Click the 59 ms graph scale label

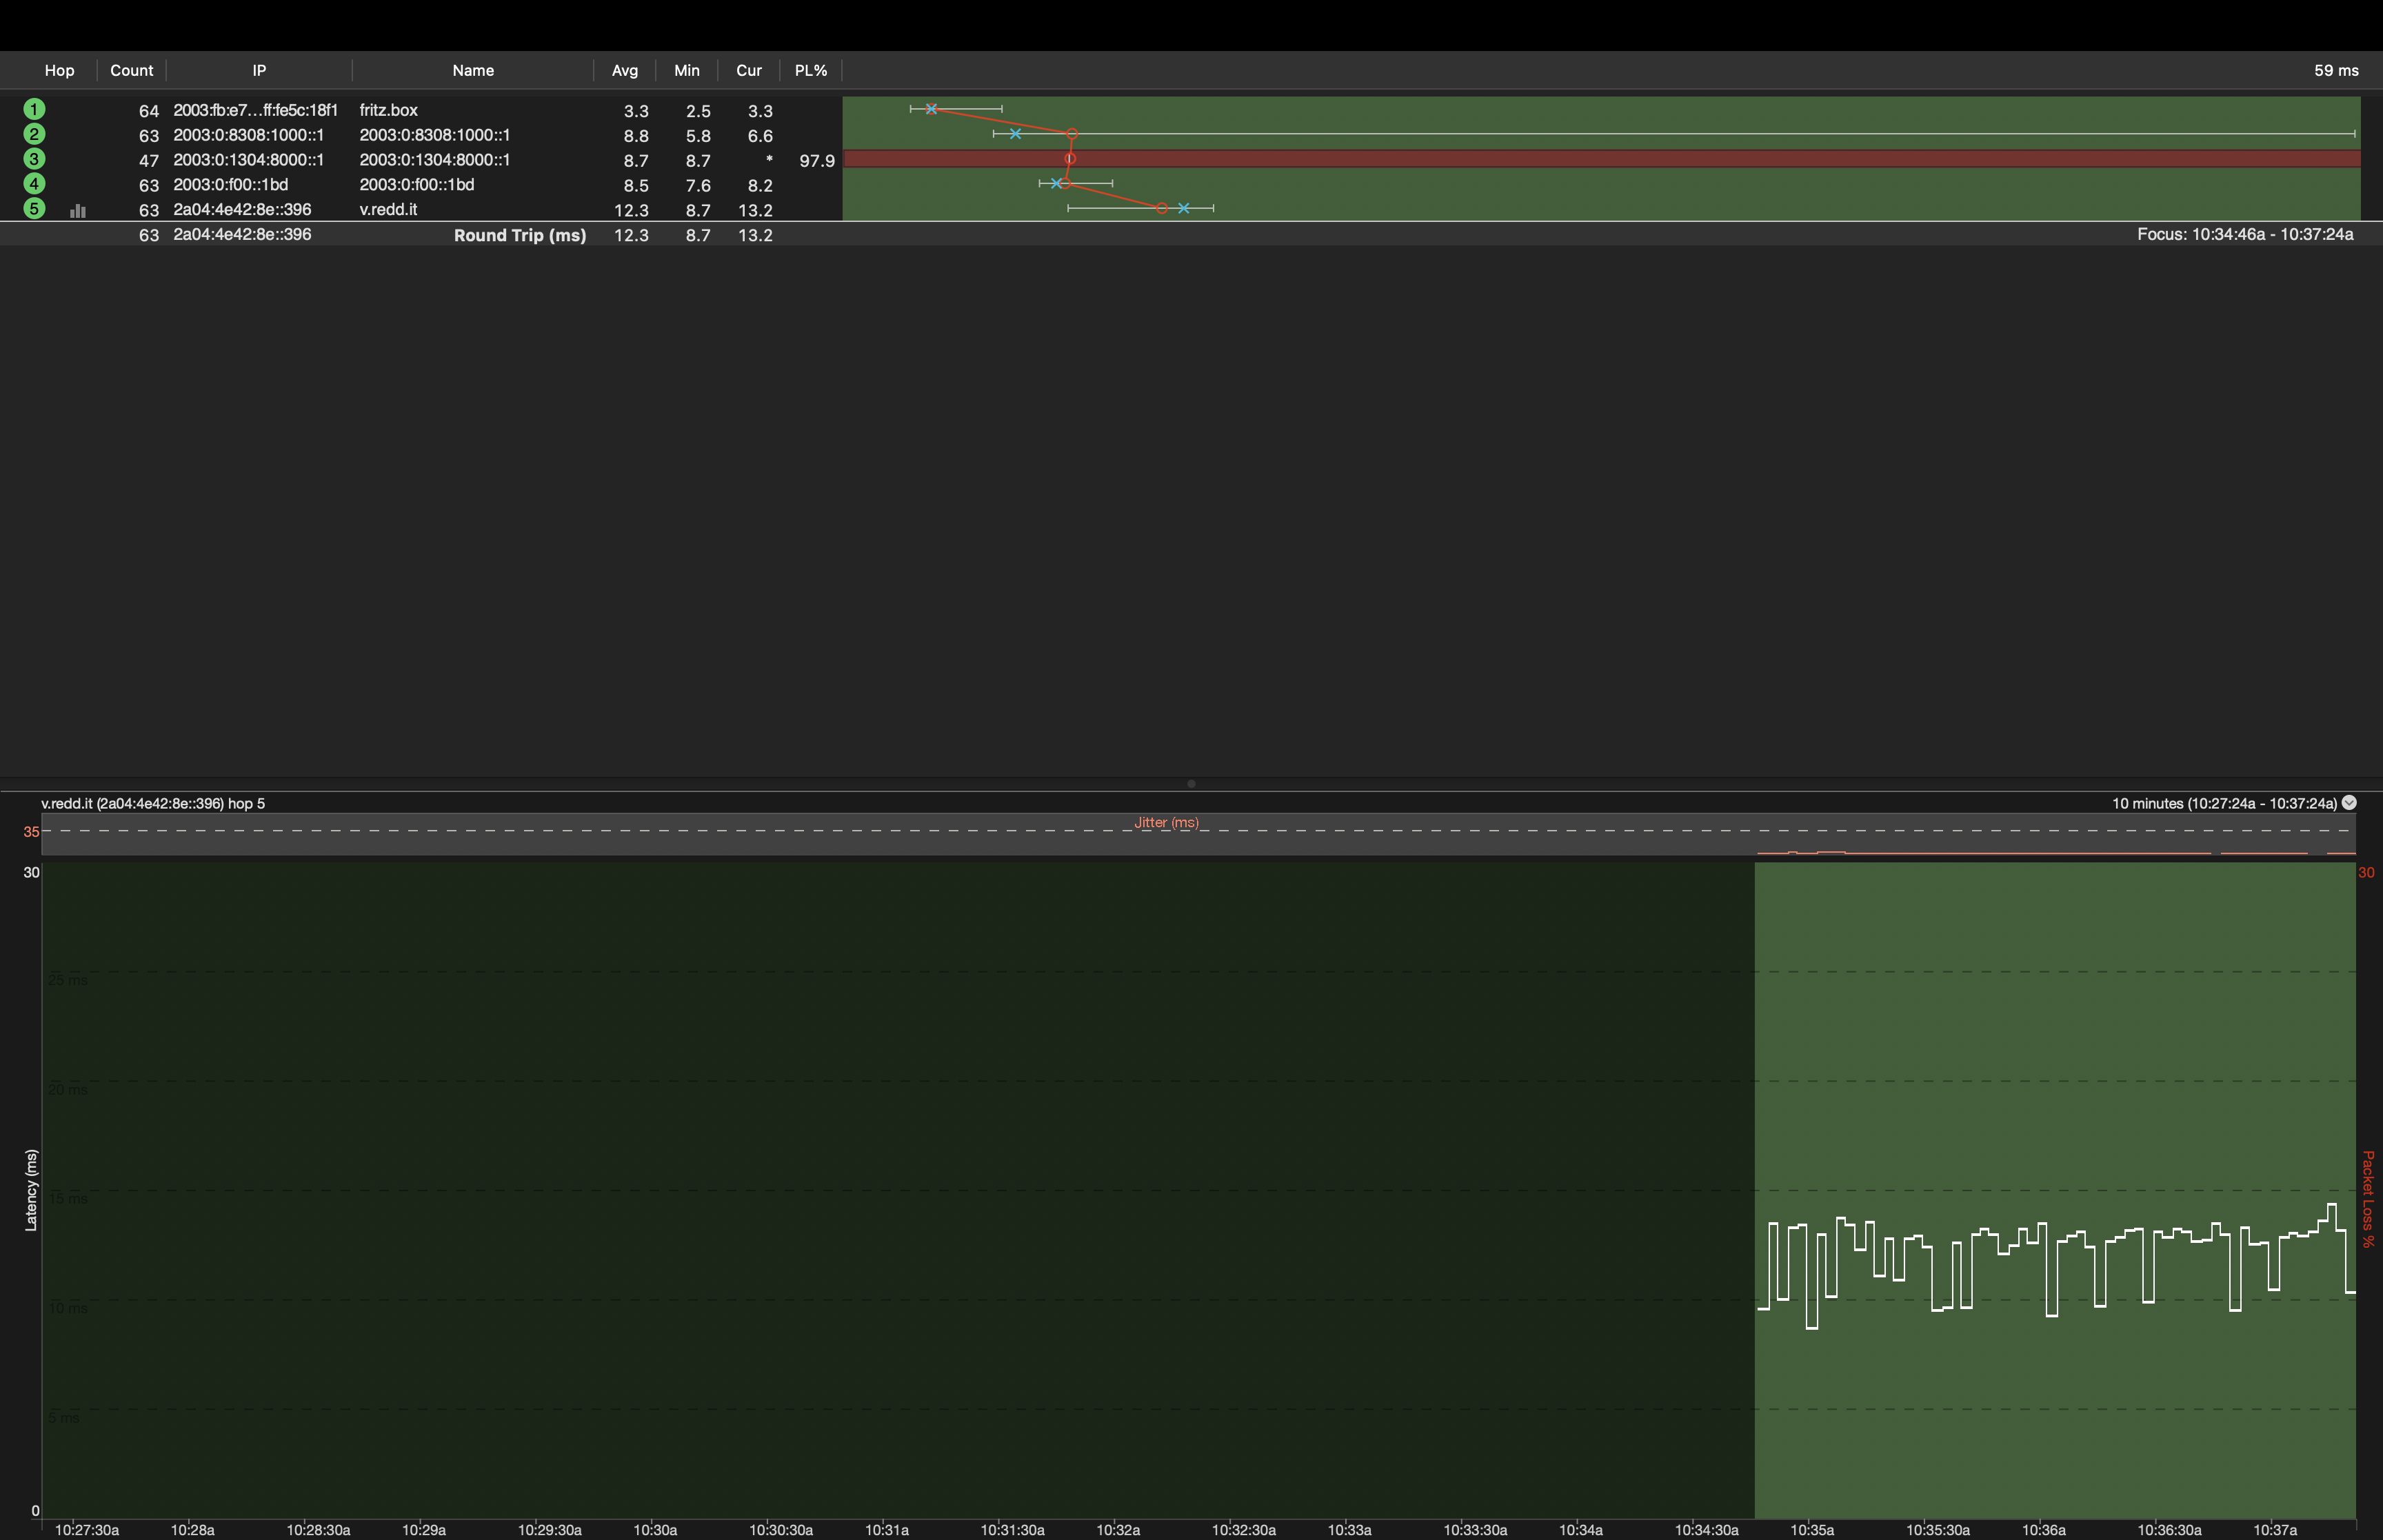[2335, 70]
